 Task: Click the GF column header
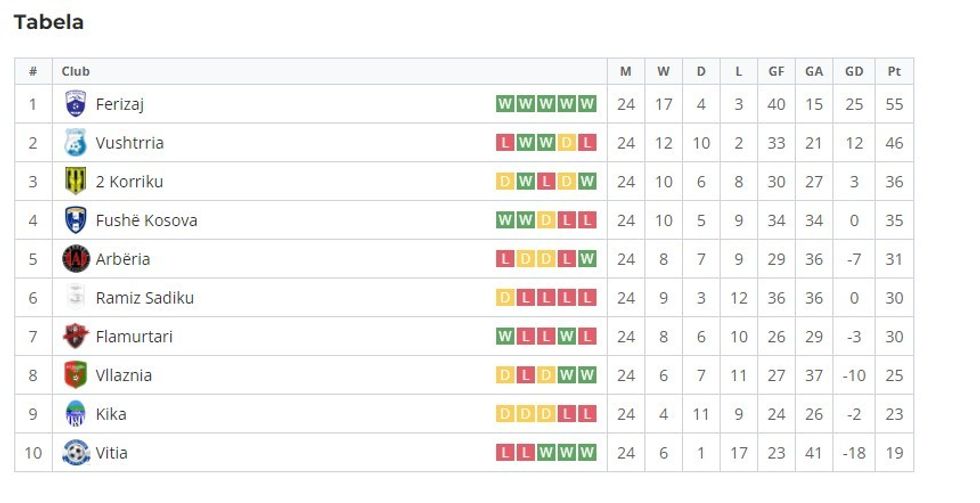coord(776,71)
